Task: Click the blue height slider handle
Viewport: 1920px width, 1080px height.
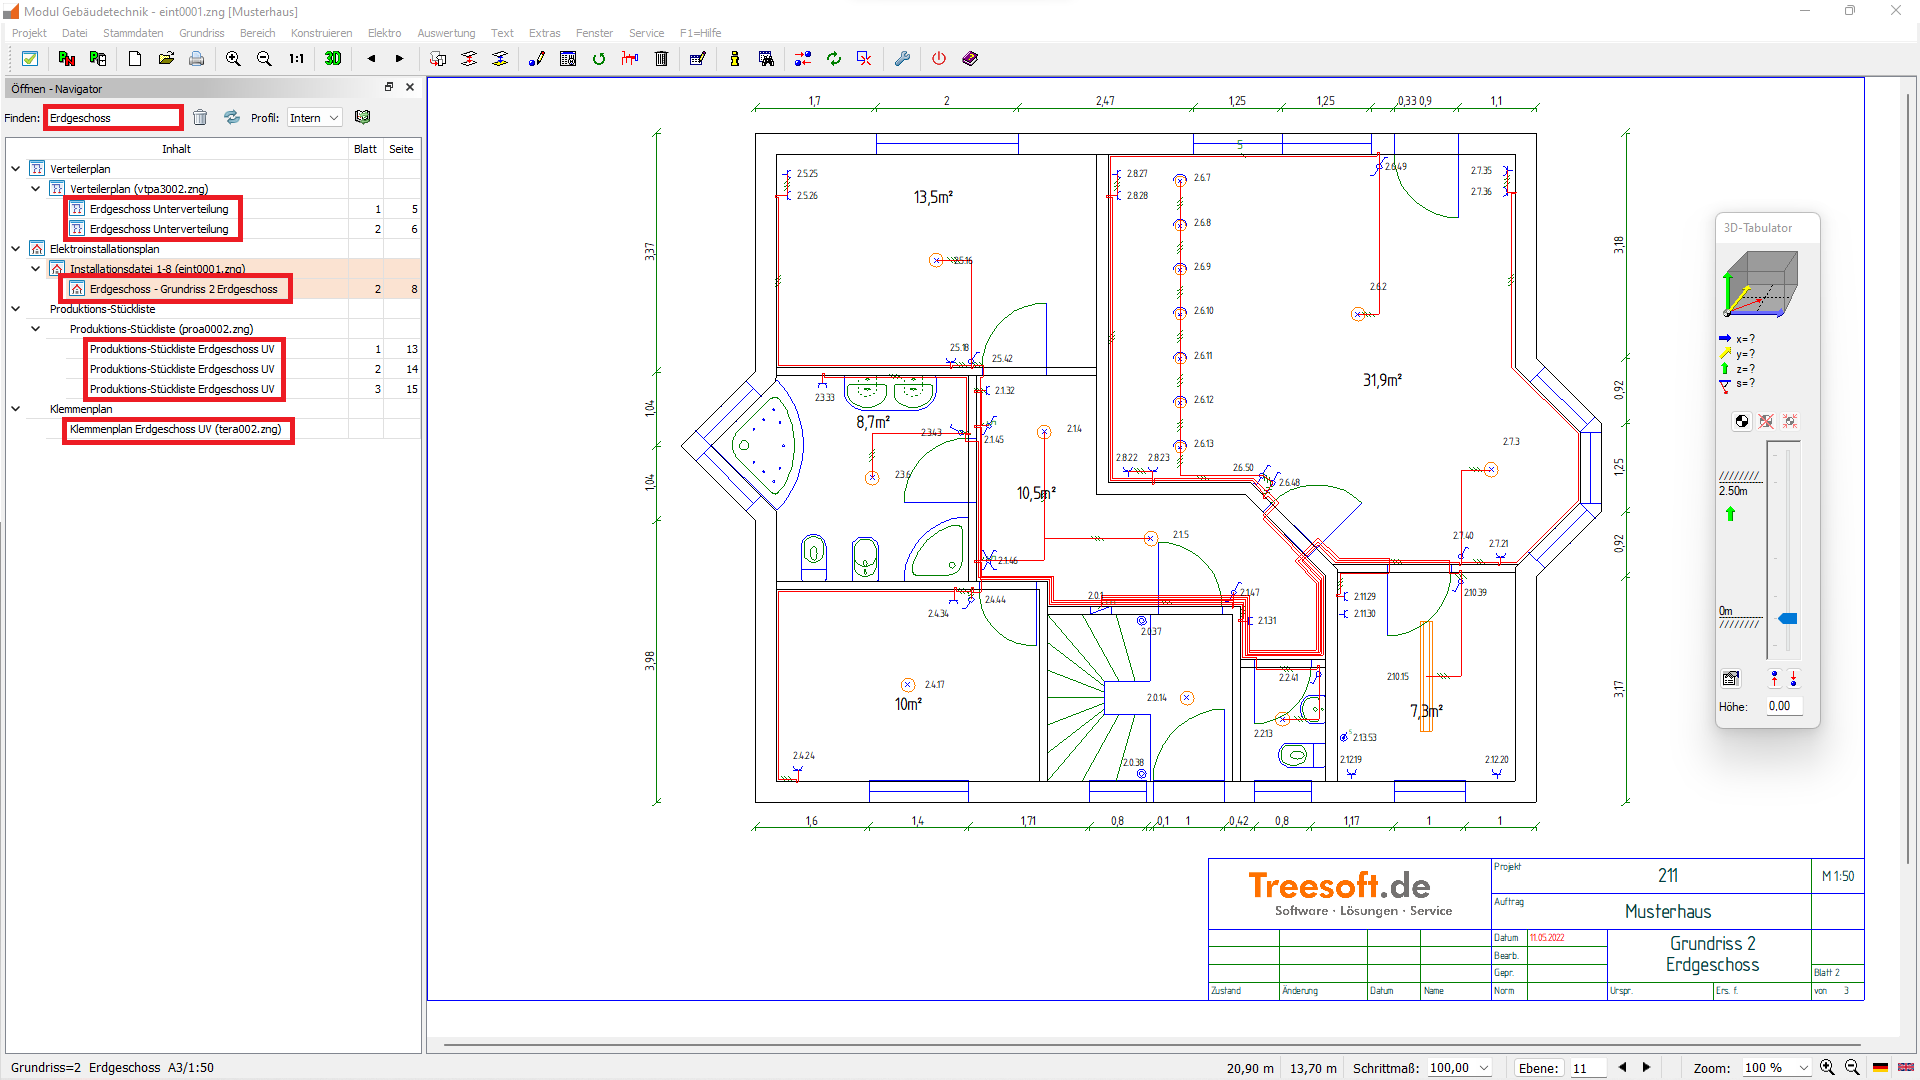Action: 1787,619
